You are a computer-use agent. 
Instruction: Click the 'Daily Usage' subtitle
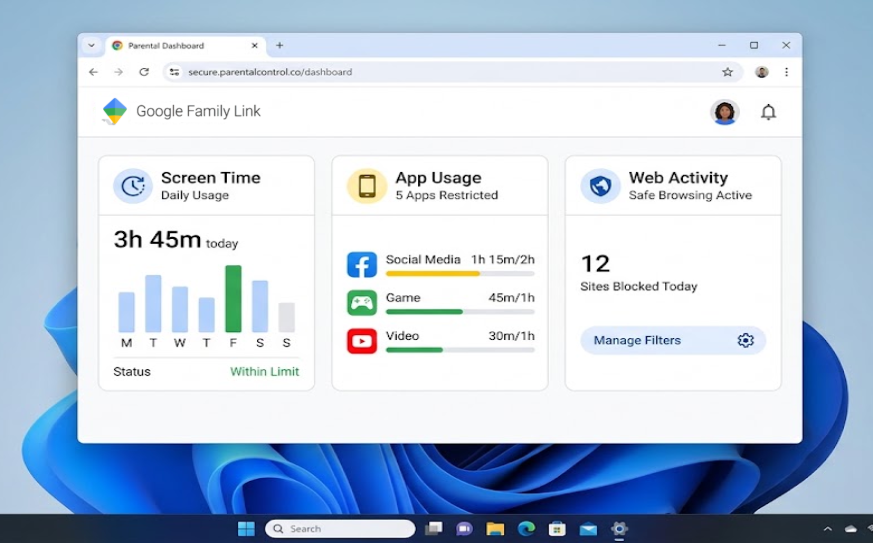[195, 195]
